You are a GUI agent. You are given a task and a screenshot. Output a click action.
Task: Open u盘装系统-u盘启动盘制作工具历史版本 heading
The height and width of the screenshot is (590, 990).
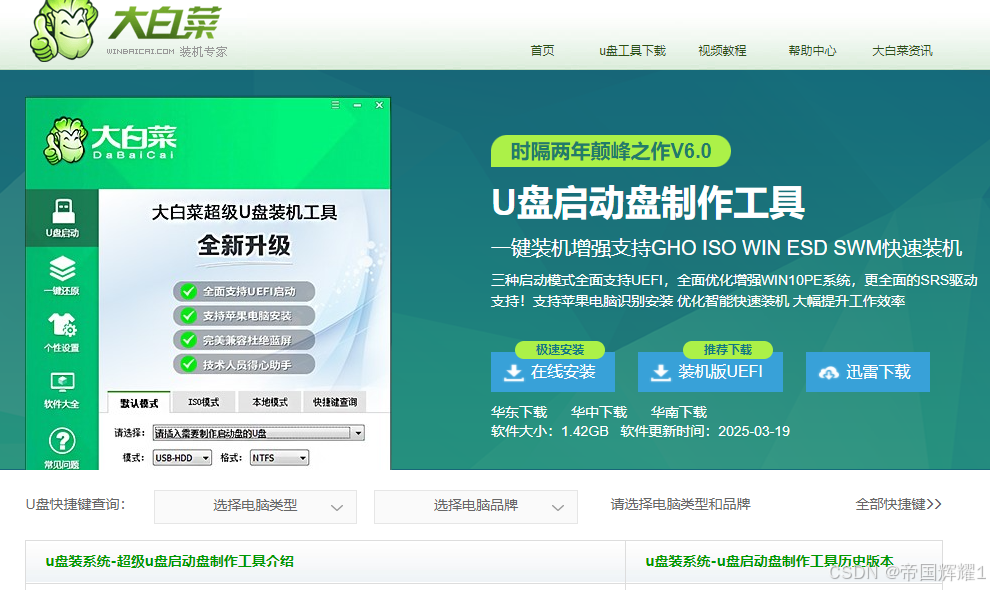(x=770, y=561)
